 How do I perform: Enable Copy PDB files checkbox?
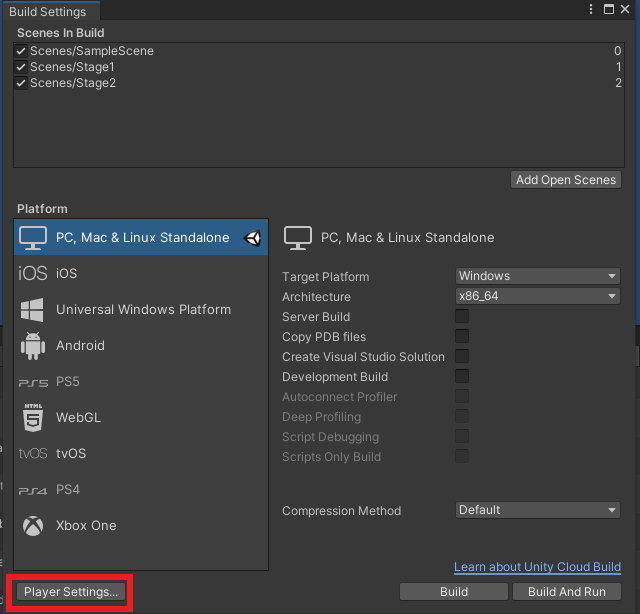pos(462,336)
